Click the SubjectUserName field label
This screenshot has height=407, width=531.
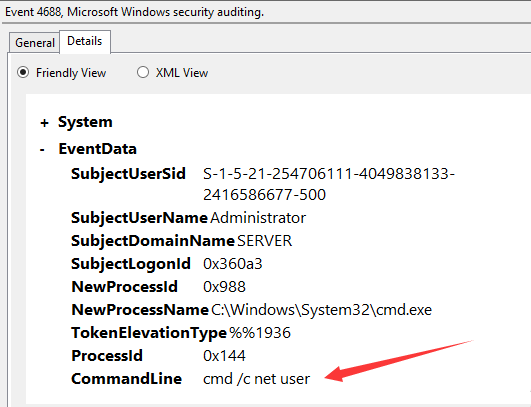tap(139, 218)
